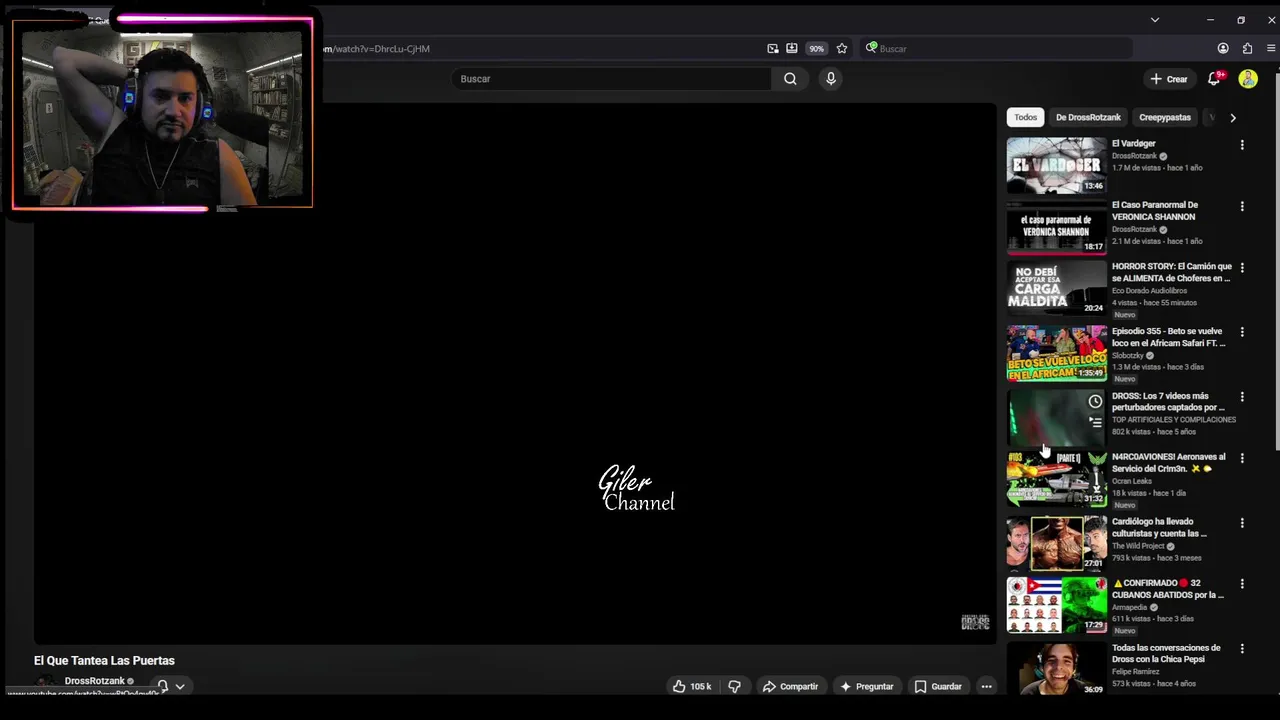Save video with Guardar button
Viewport: 1280px width, 720px height.
pos(938,686)
